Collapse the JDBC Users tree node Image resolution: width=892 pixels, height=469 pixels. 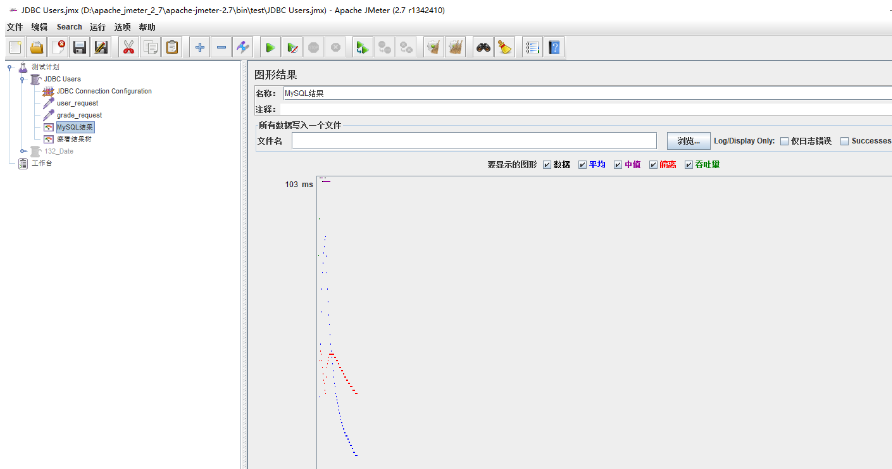22,79
